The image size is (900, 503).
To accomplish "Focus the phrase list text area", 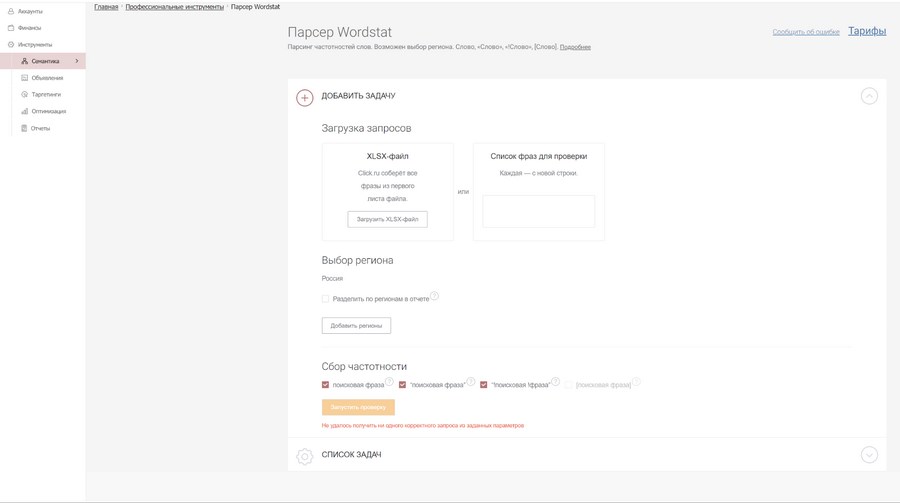I will (538, 211).
